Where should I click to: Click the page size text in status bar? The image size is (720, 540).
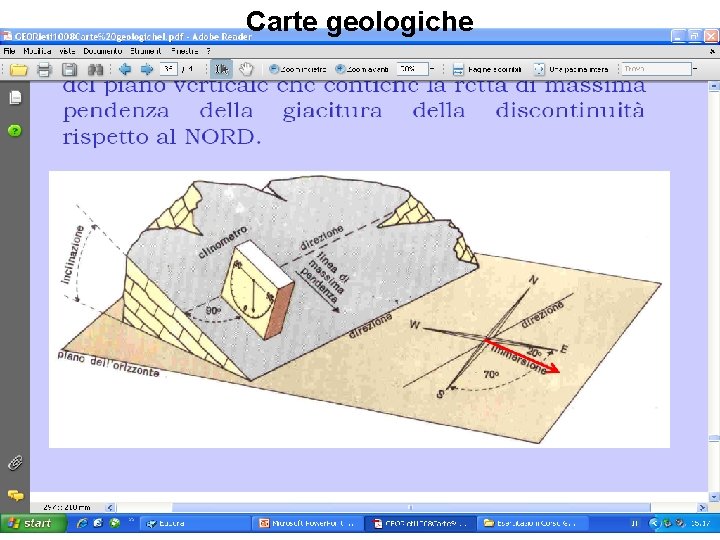(x=67, y=507)
